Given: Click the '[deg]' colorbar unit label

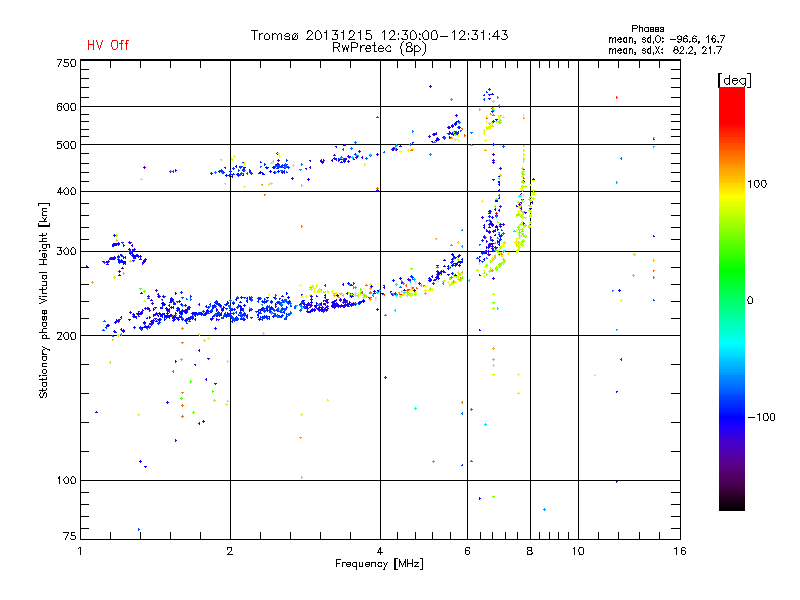Looking at the screenshot, I should tap(734, 80).
